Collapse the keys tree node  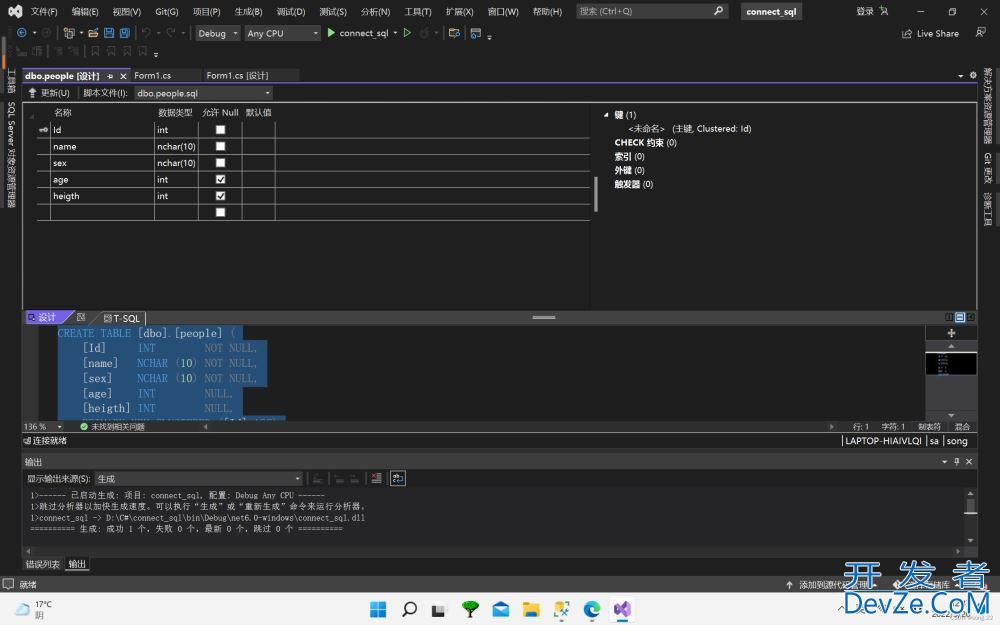click(606, 115)
